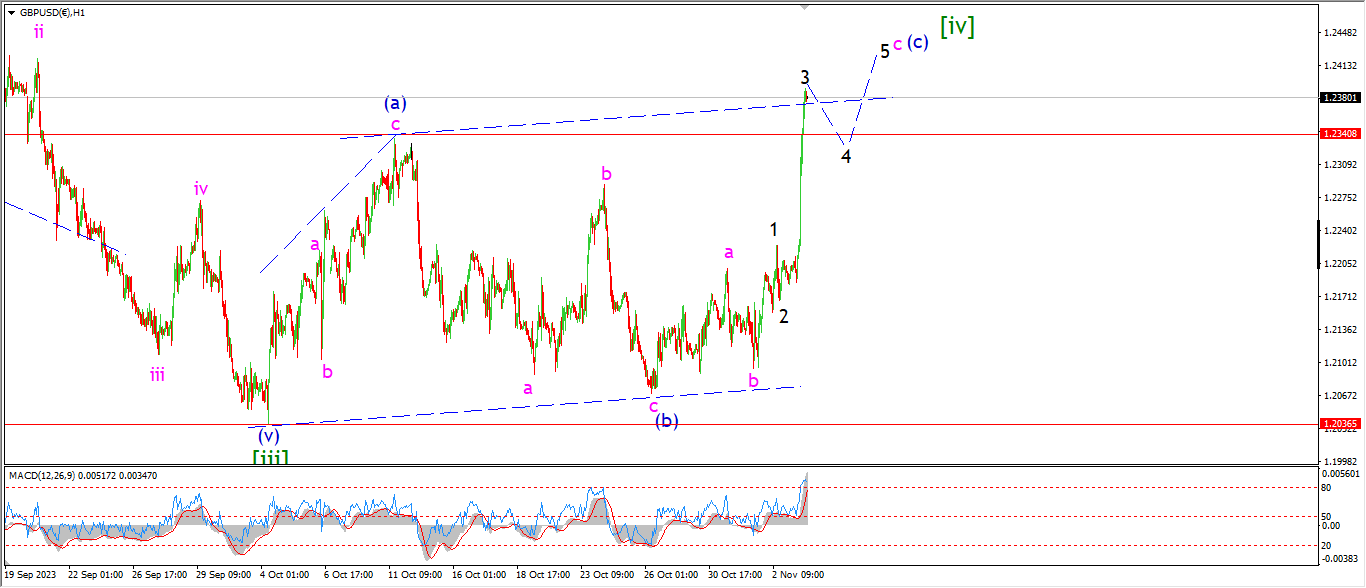Click the blue (a) wave label

[395, 103]
